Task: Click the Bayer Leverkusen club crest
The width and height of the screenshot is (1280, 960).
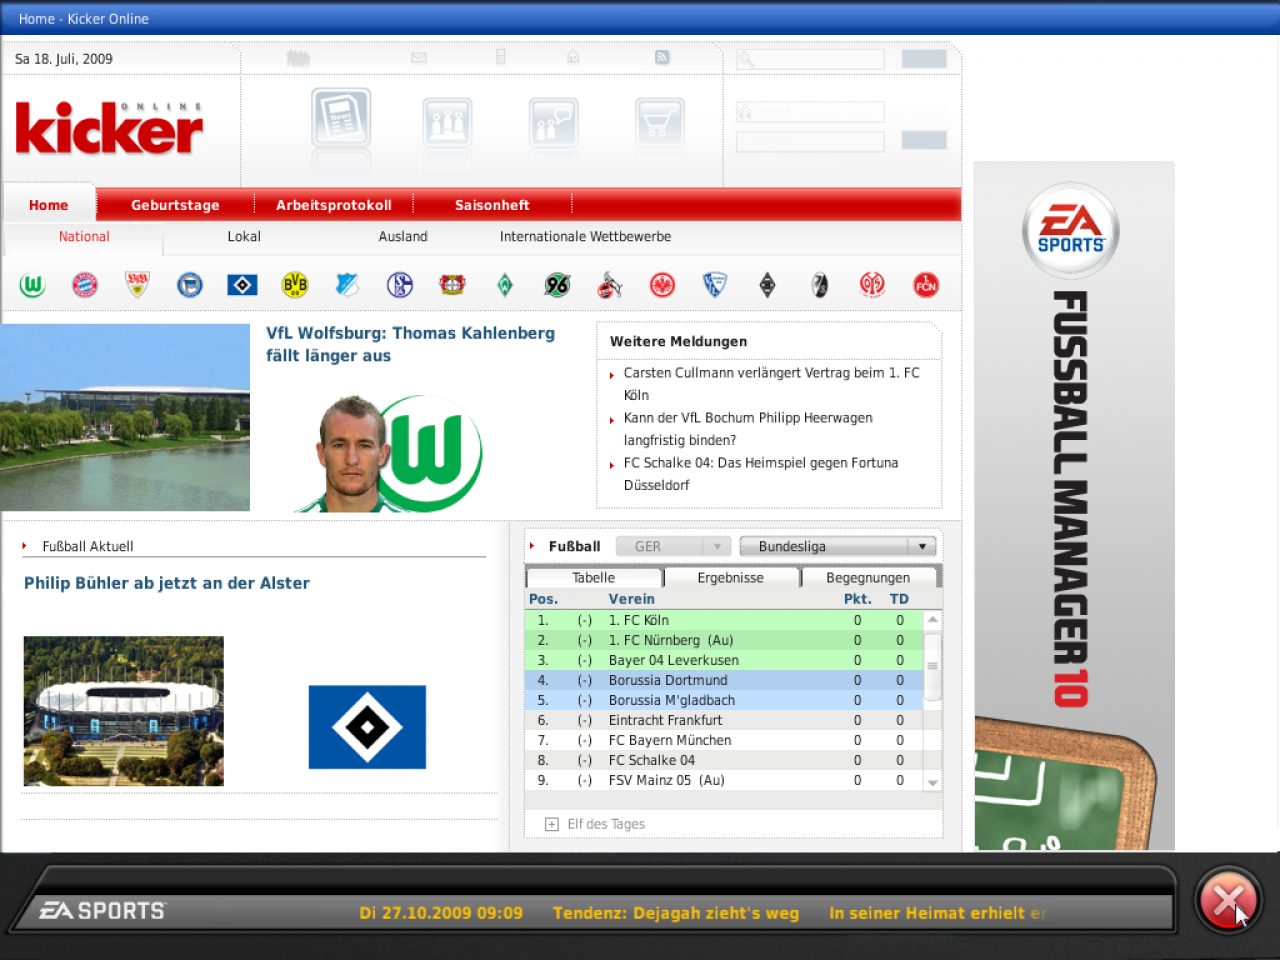Action: (452, 286)
